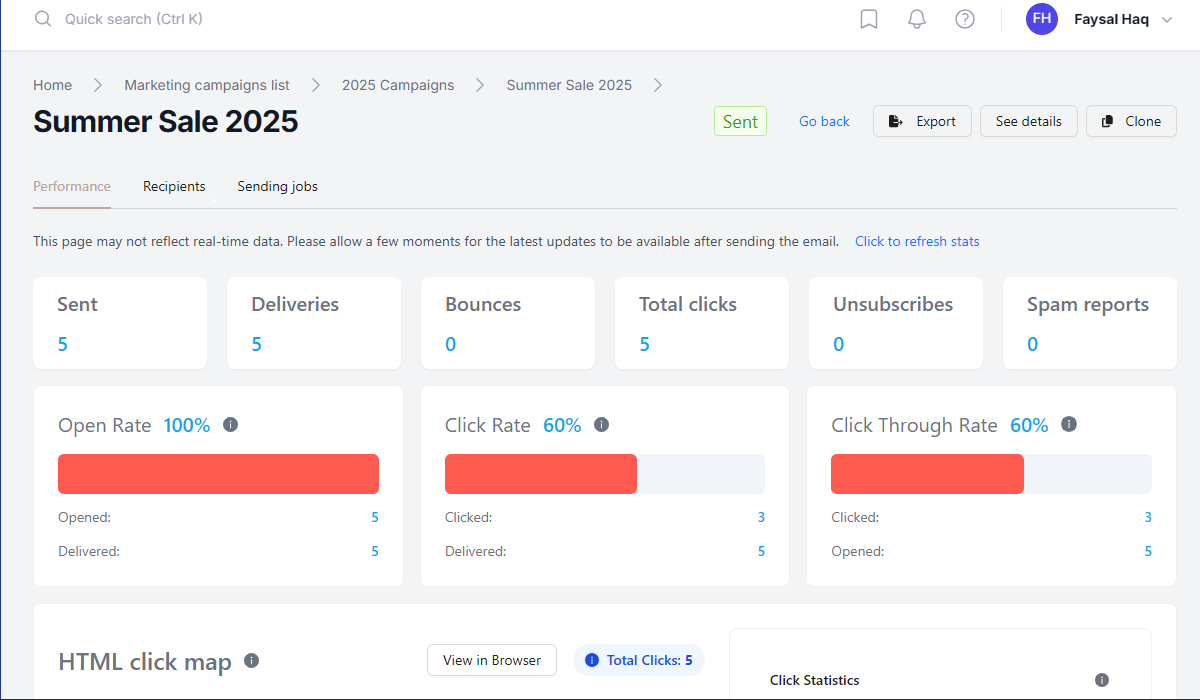Viewport: 1200px width, 700px height.
Task: Click the HTML click map heading
Action: (145, 661)
